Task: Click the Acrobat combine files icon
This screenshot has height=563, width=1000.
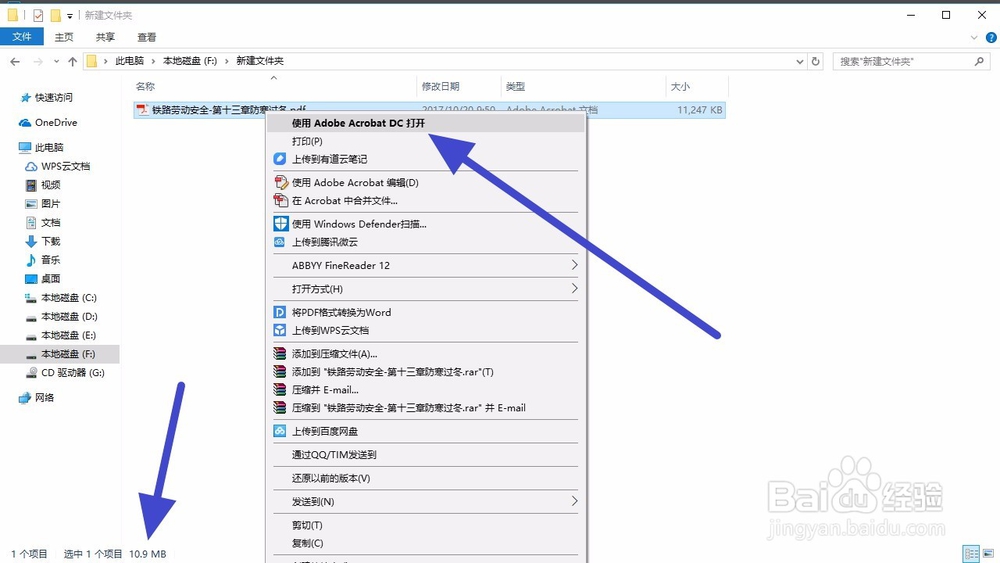Action: (280, 200)
